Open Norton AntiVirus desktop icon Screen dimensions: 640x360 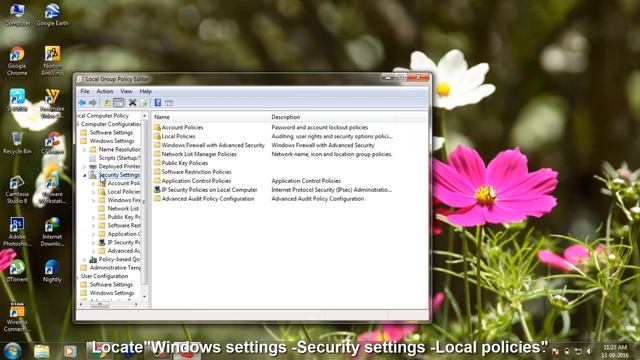(x=52, y=61)
